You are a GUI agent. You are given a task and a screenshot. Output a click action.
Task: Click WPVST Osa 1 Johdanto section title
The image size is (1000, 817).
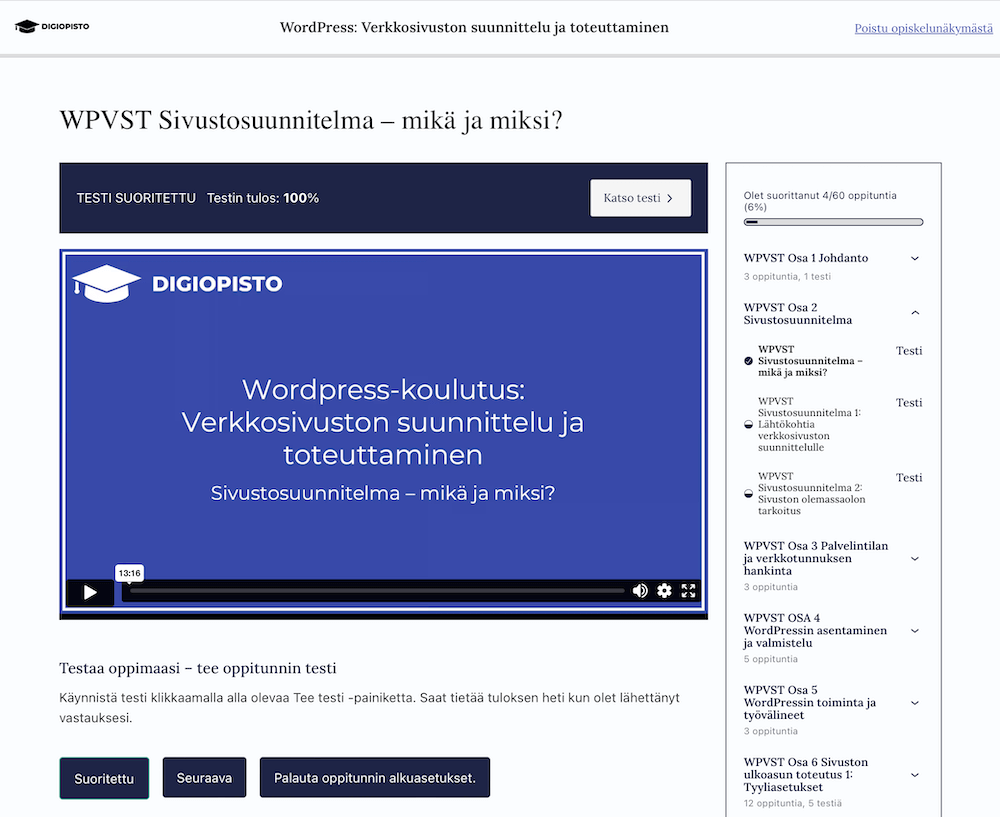point(805,258)
